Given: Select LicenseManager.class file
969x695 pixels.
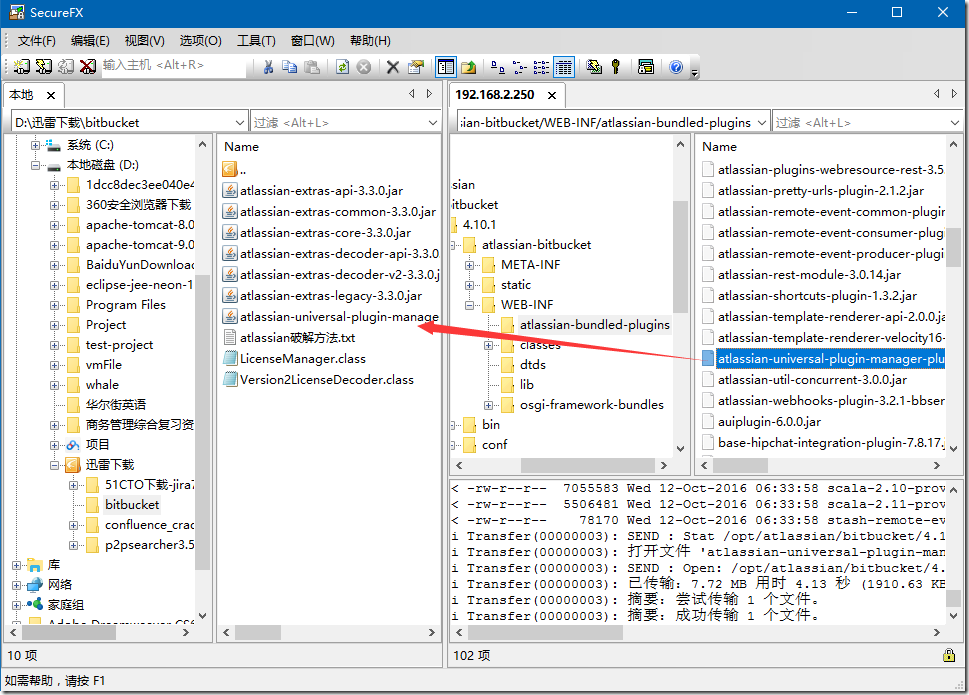Looking at the screenshot, I should tap(303, 359).
